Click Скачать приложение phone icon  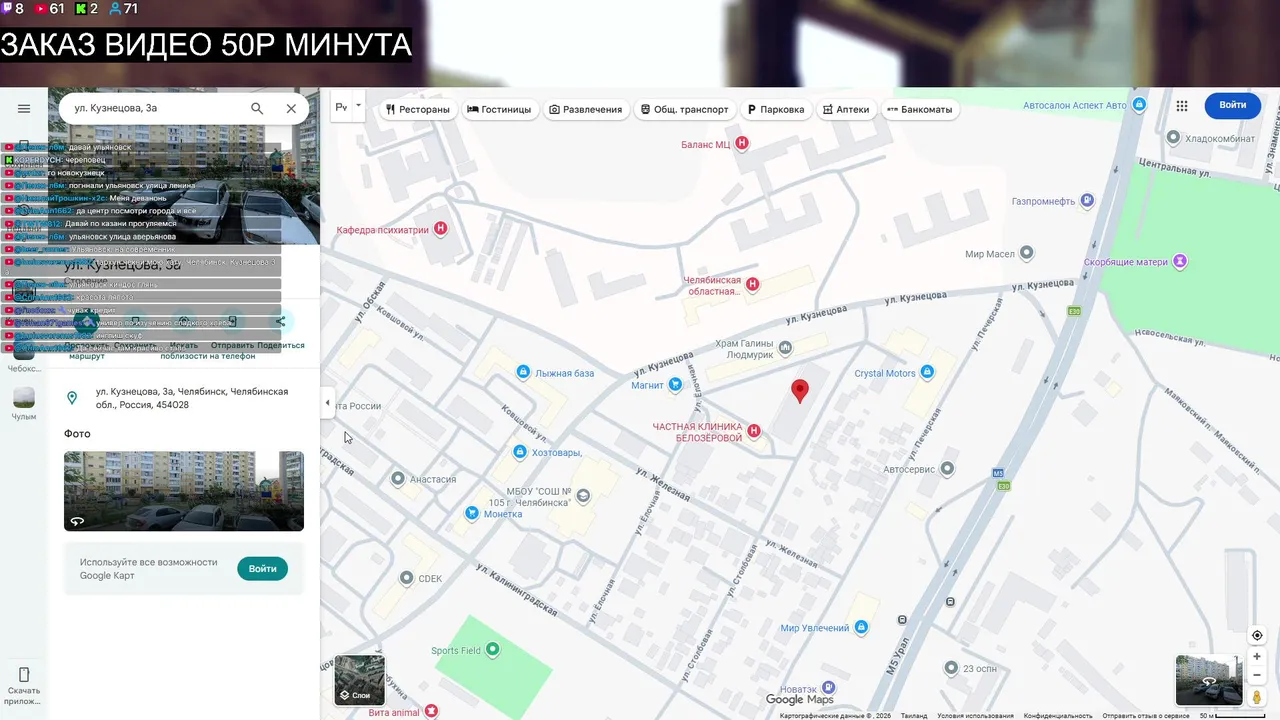point(24,674)
